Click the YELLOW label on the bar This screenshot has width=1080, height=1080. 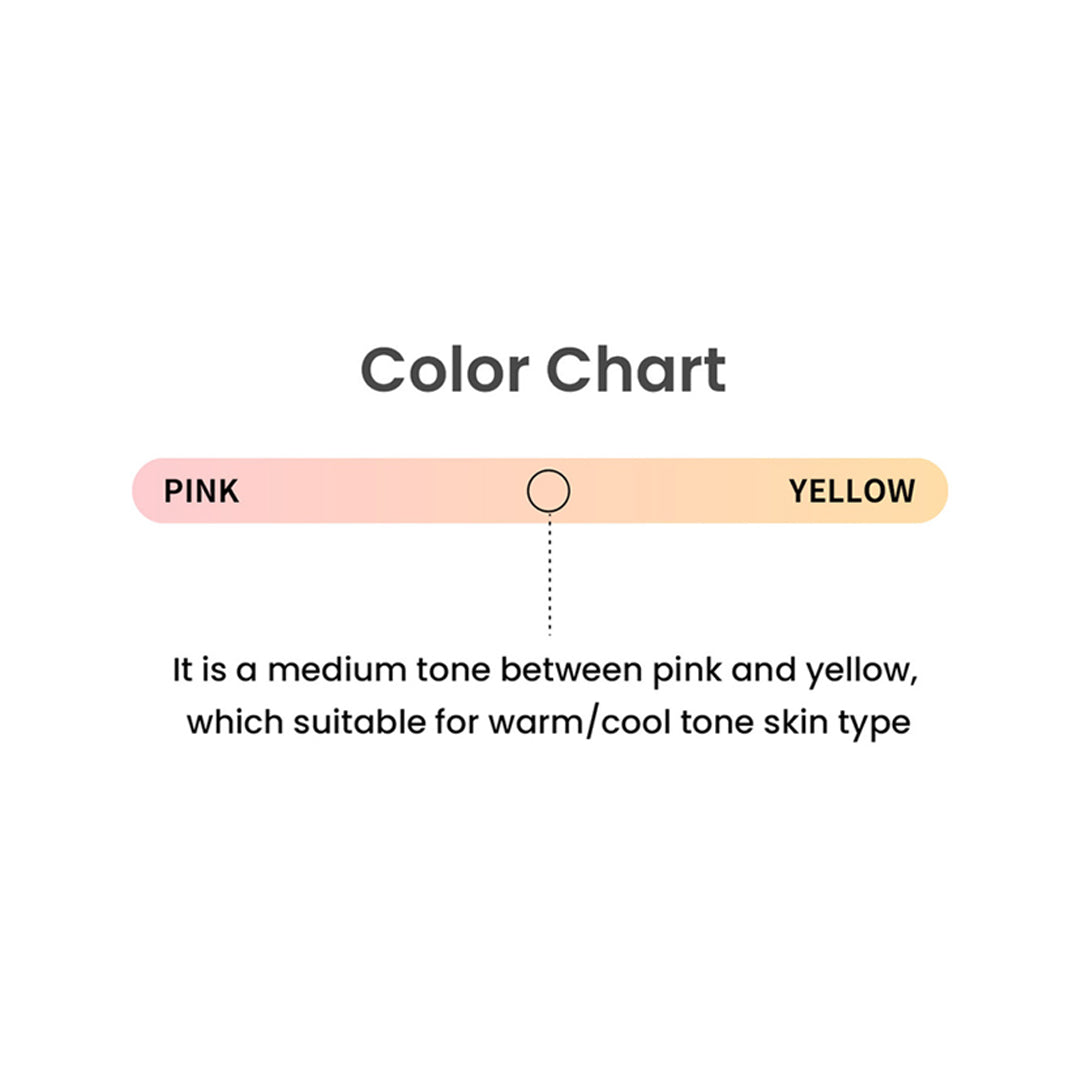pos(851,492)
